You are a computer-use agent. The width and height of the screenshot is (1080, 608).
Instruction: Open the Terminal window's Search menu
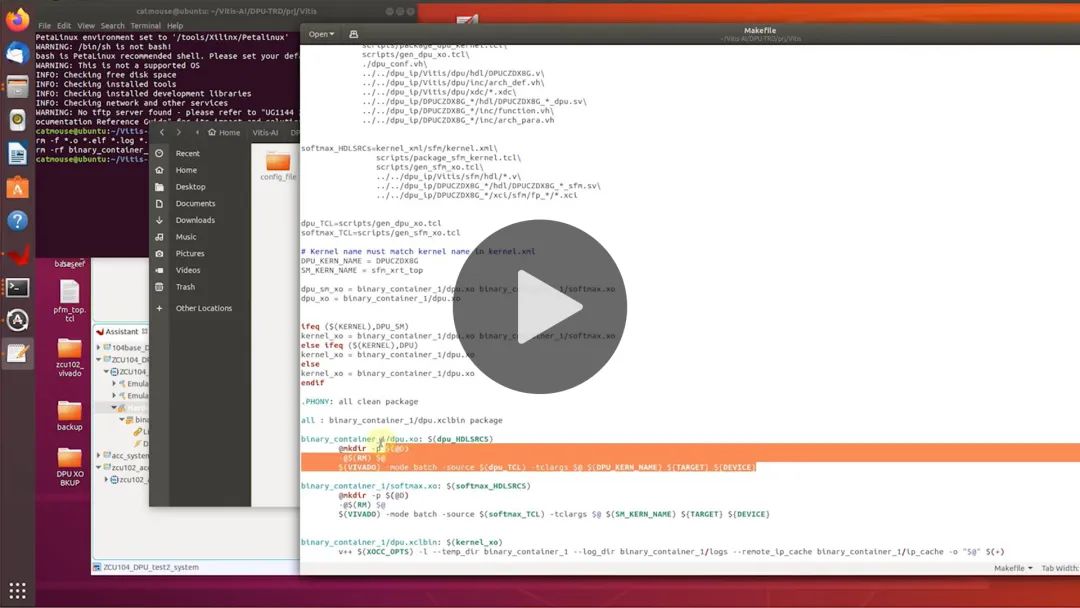coord(112,25)
